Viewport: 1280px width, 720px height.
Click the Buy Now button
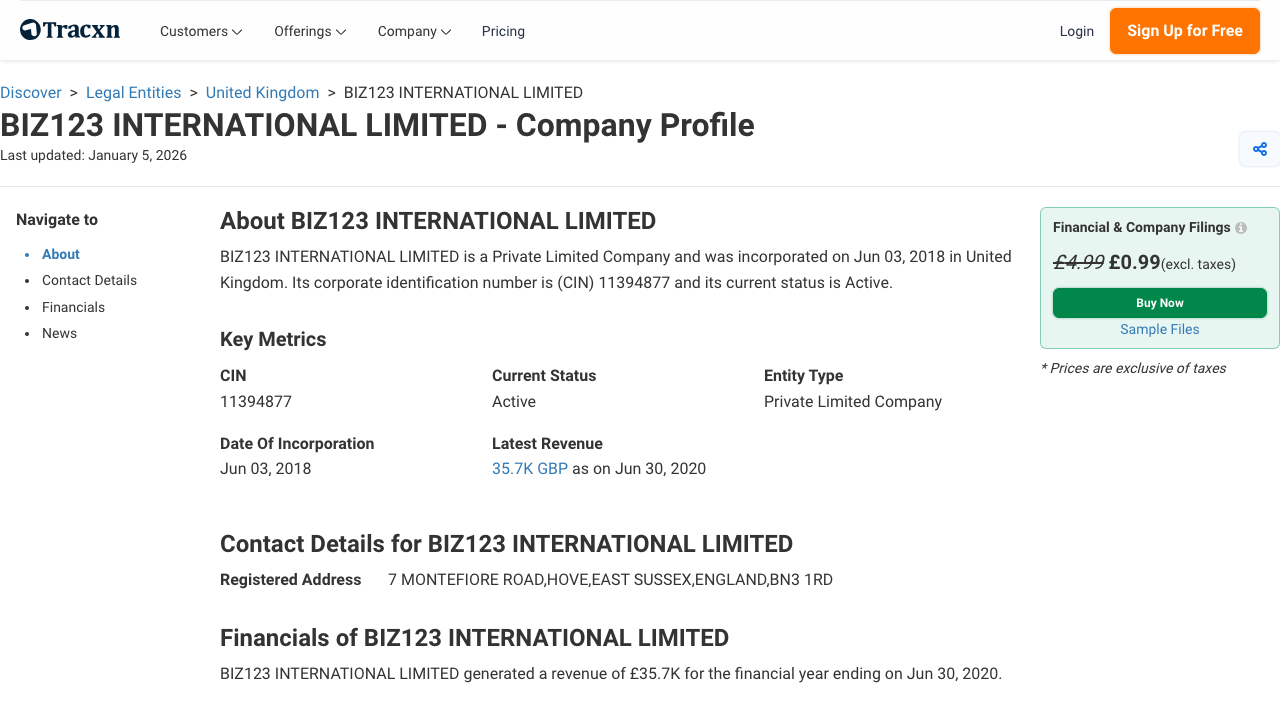(x=1159, y=302)
